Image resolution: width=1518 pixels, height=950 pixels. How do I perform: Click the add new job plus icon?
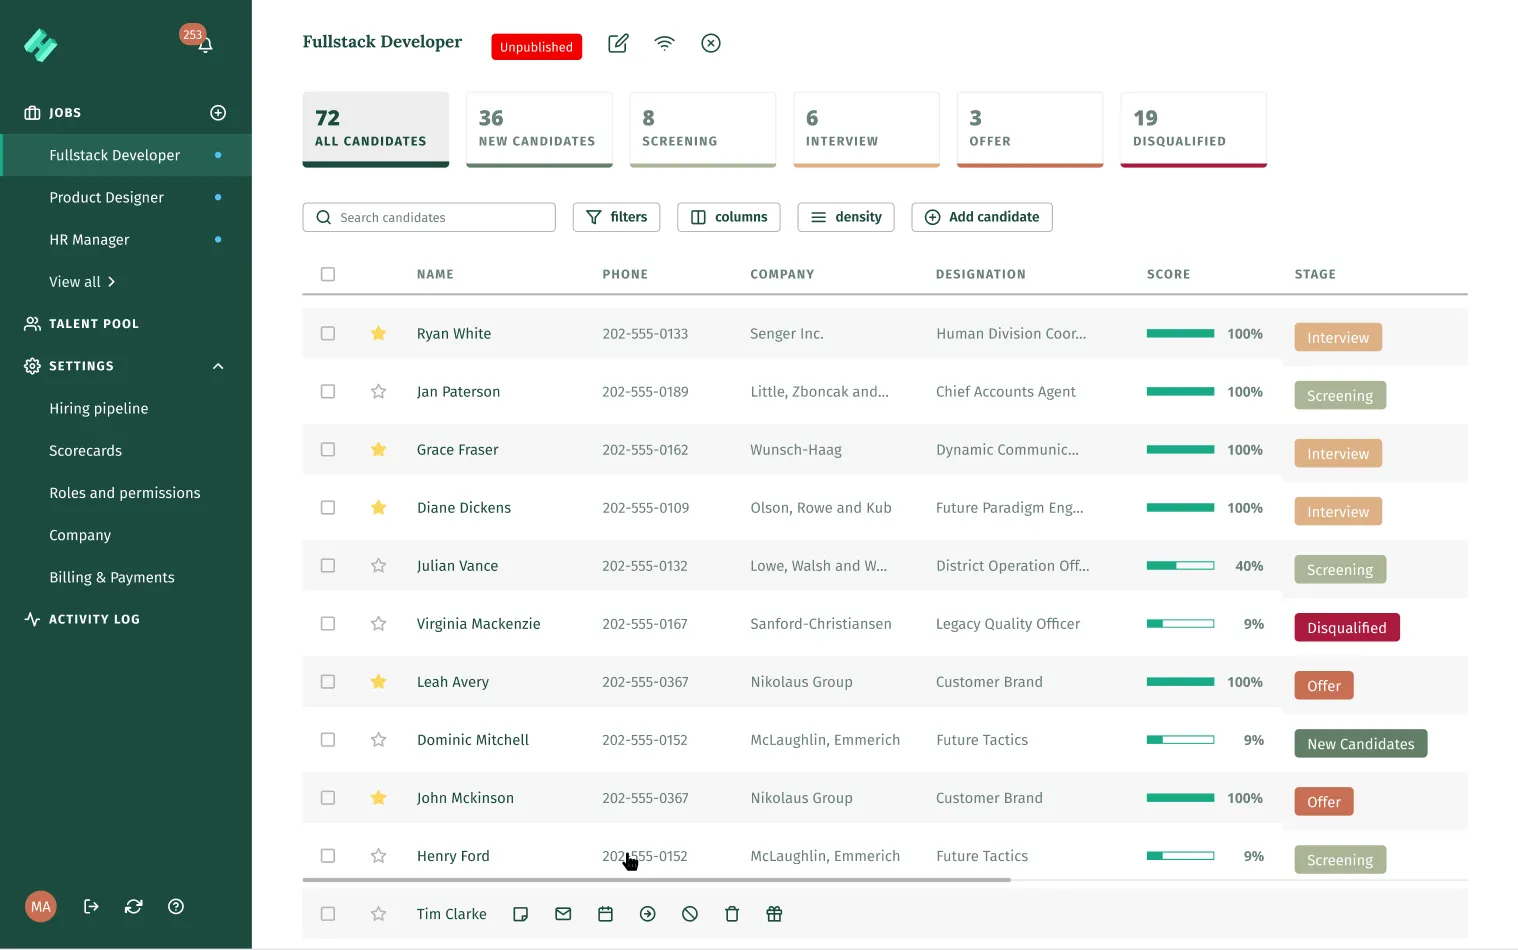point(218,113)
